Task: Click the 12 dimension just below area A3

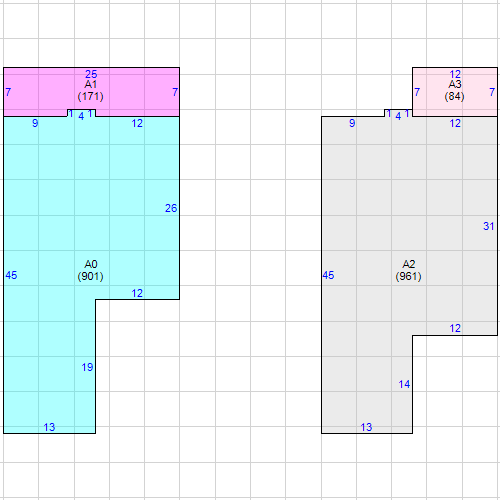Action: (x=455, y=123)
